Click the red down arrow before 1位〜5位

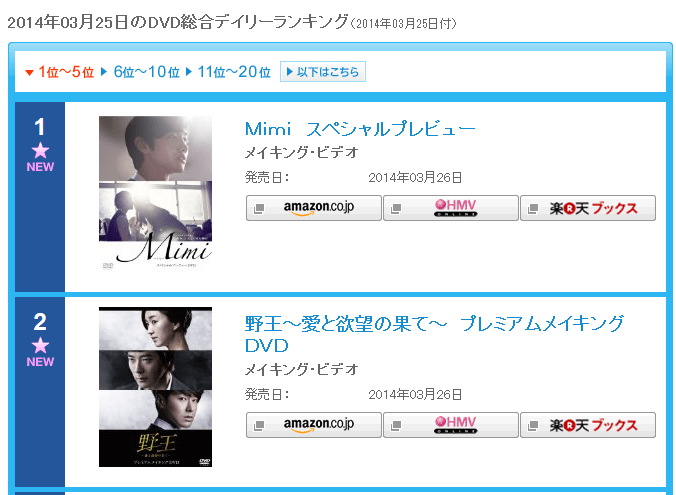[29, 72]
